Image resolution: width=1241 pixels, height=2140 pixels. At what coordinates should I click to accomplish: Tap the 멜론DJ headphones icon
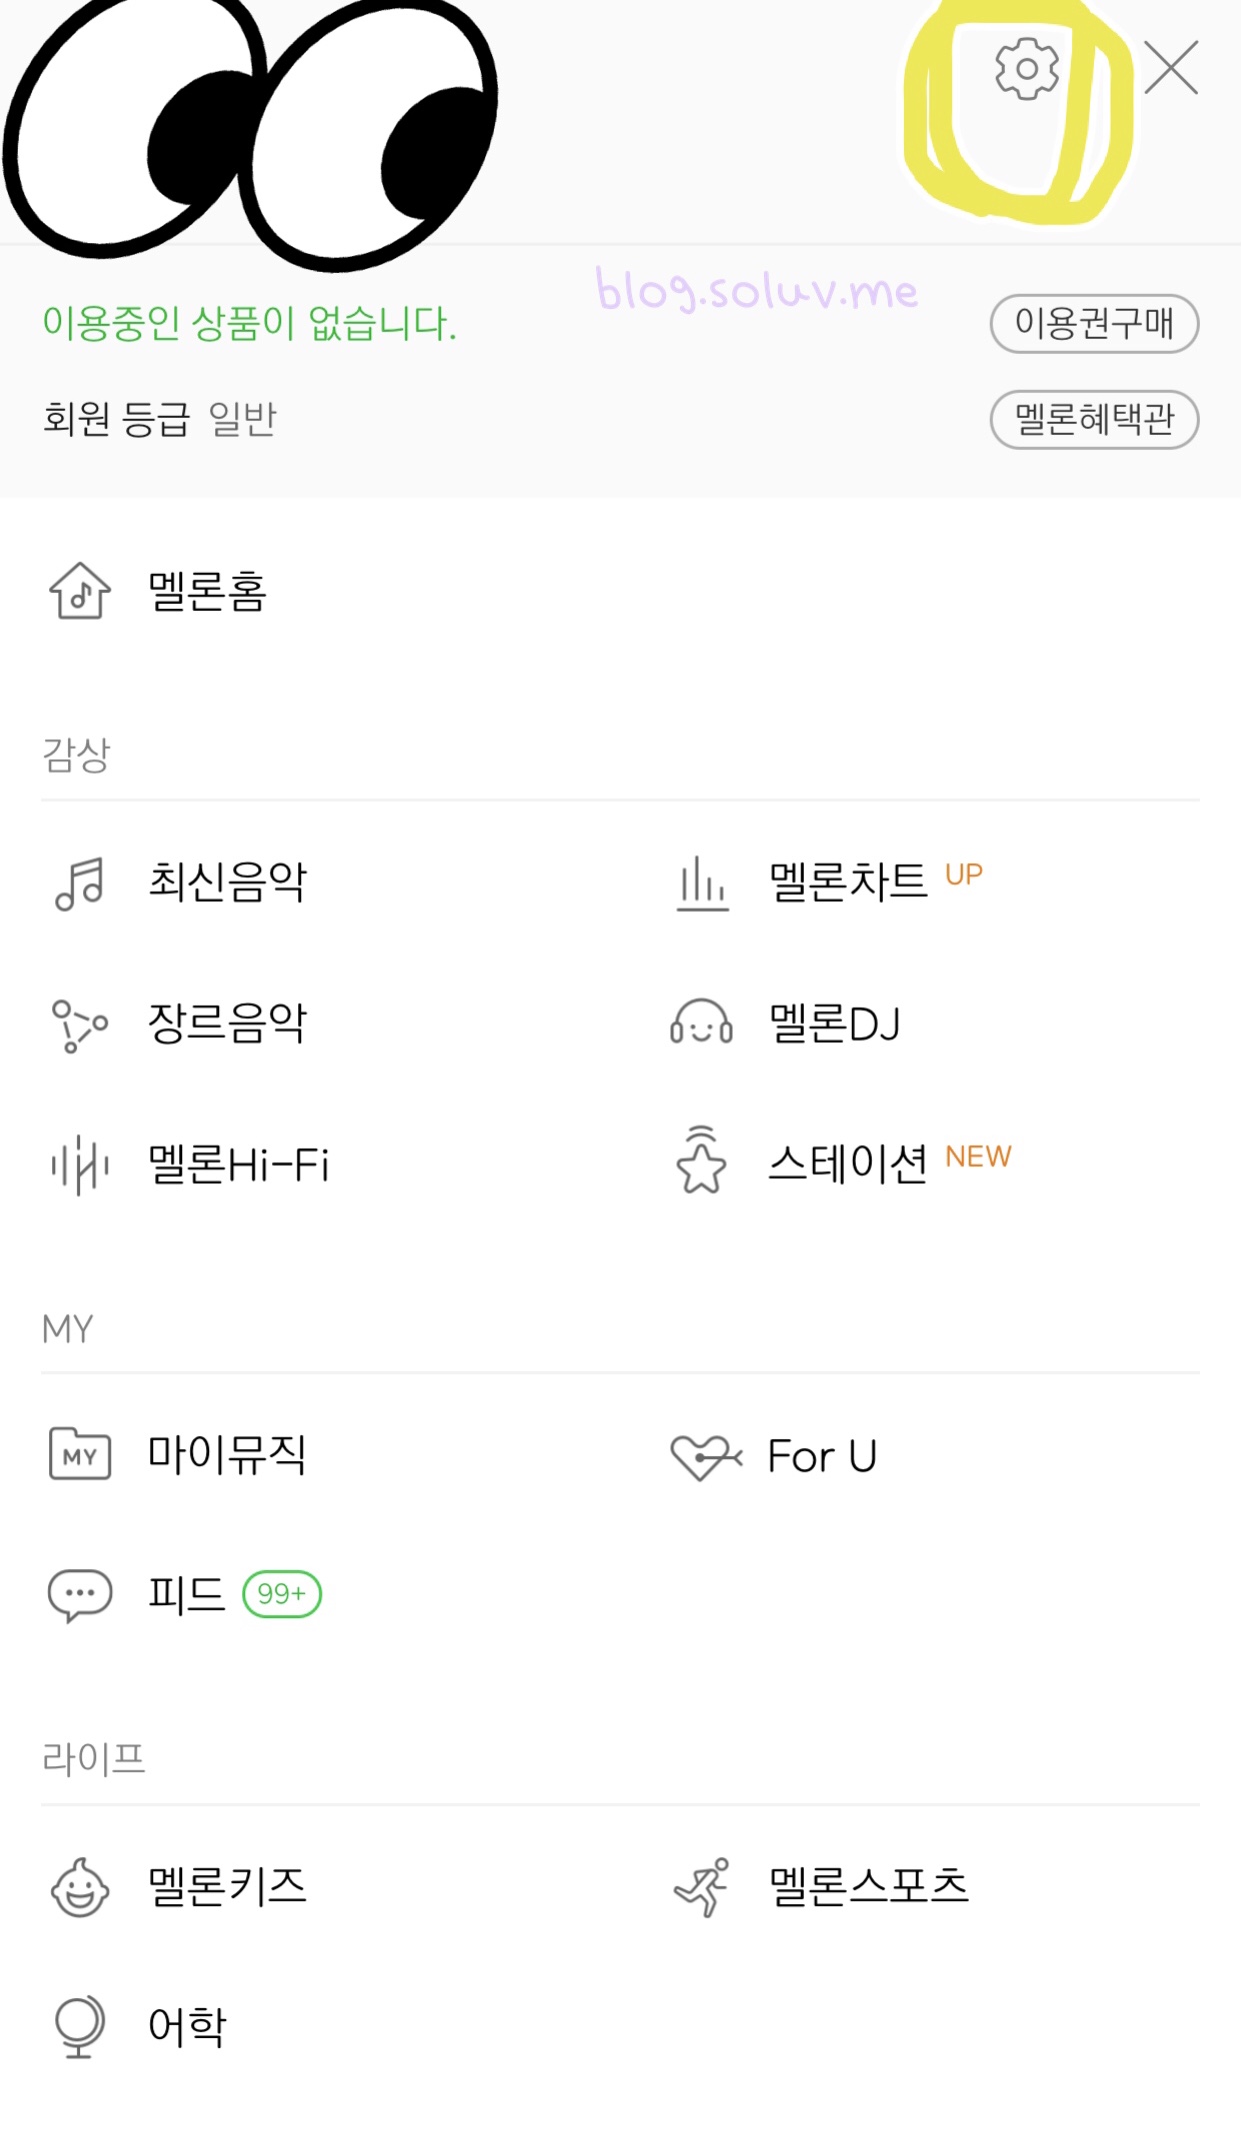click(701, 1023)
